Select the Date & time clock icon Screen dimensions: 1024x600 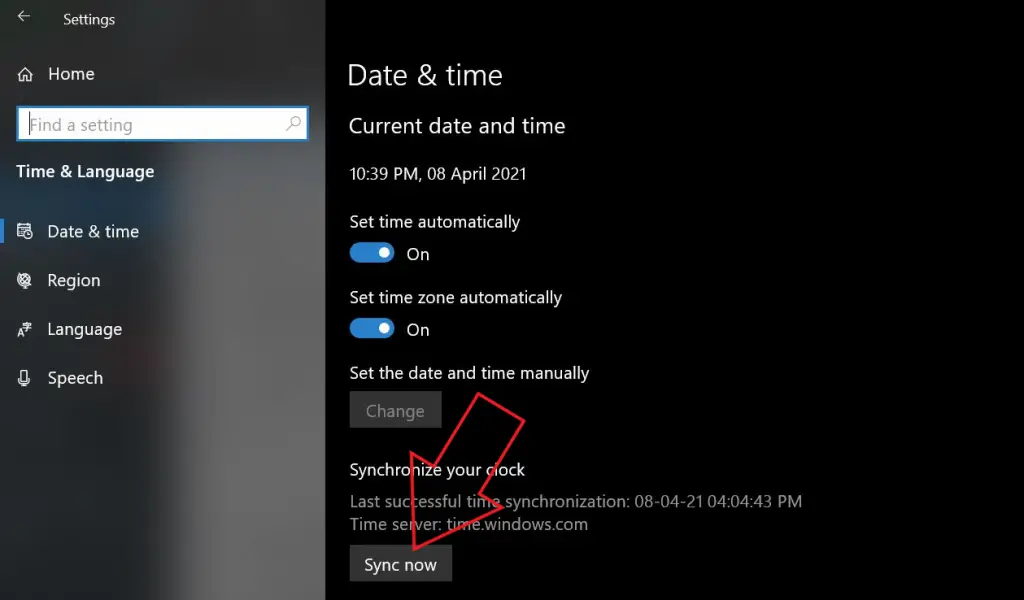(x=25, y=231)
